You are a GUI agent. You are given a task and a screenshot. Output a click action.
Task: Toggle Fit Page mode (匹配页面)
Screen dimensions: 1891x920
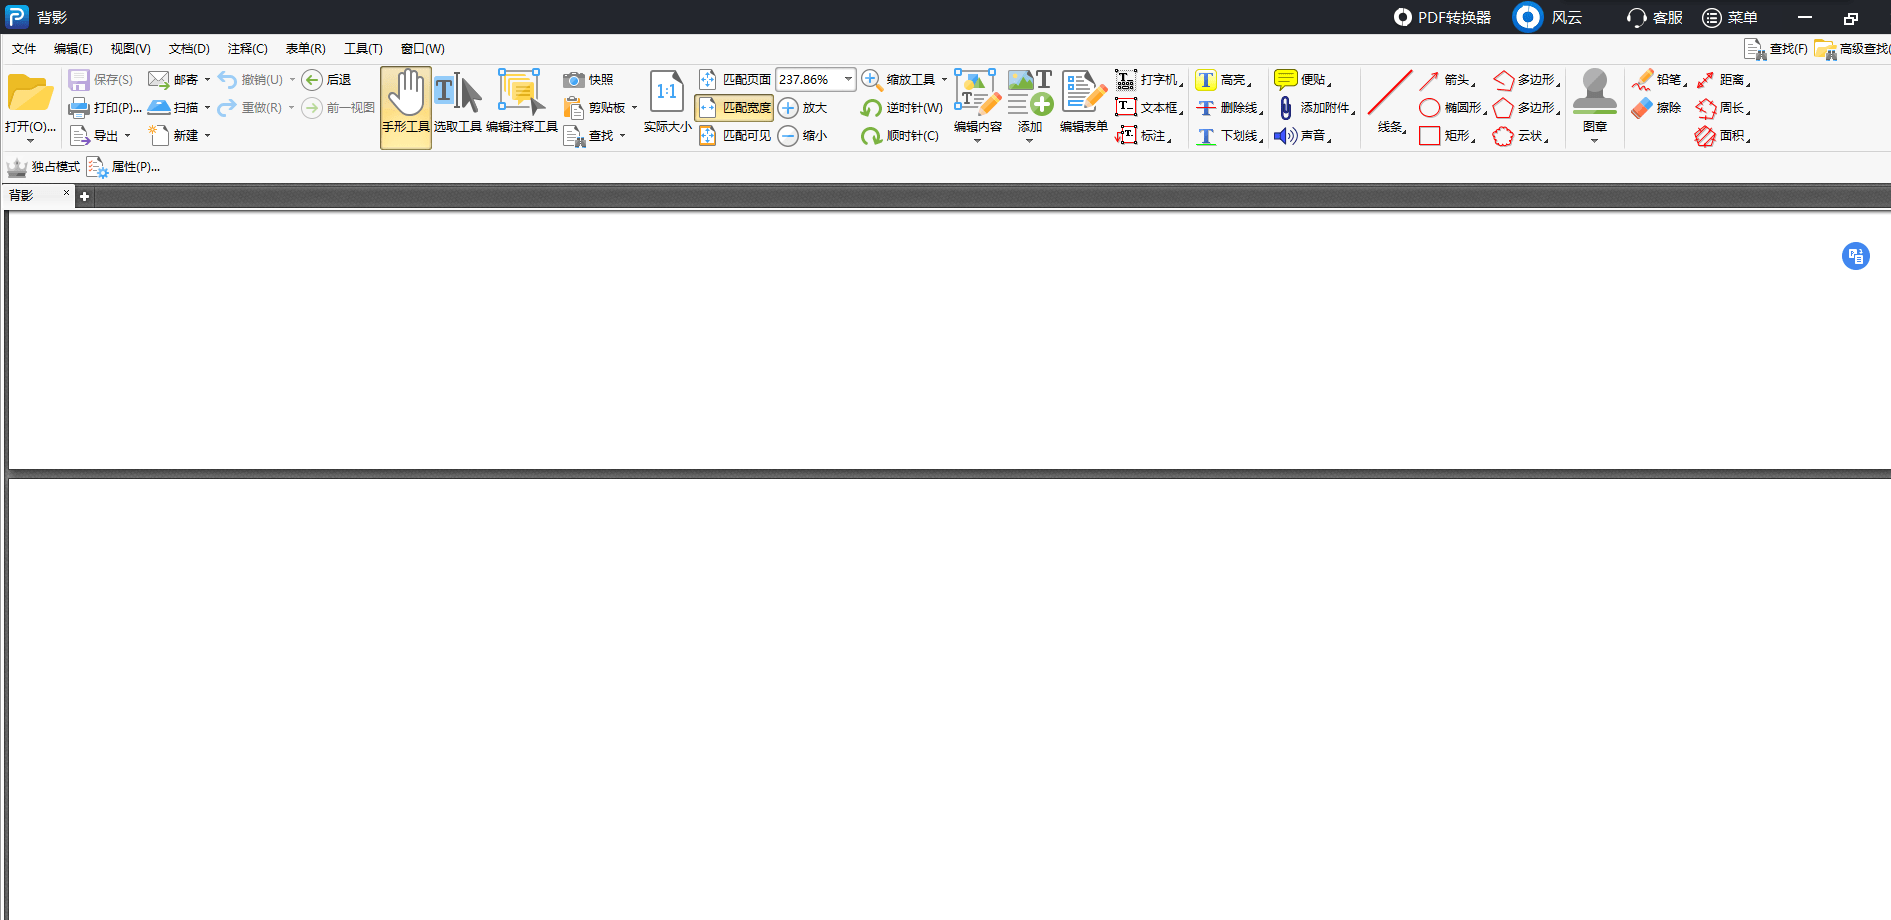pos(735,80)
